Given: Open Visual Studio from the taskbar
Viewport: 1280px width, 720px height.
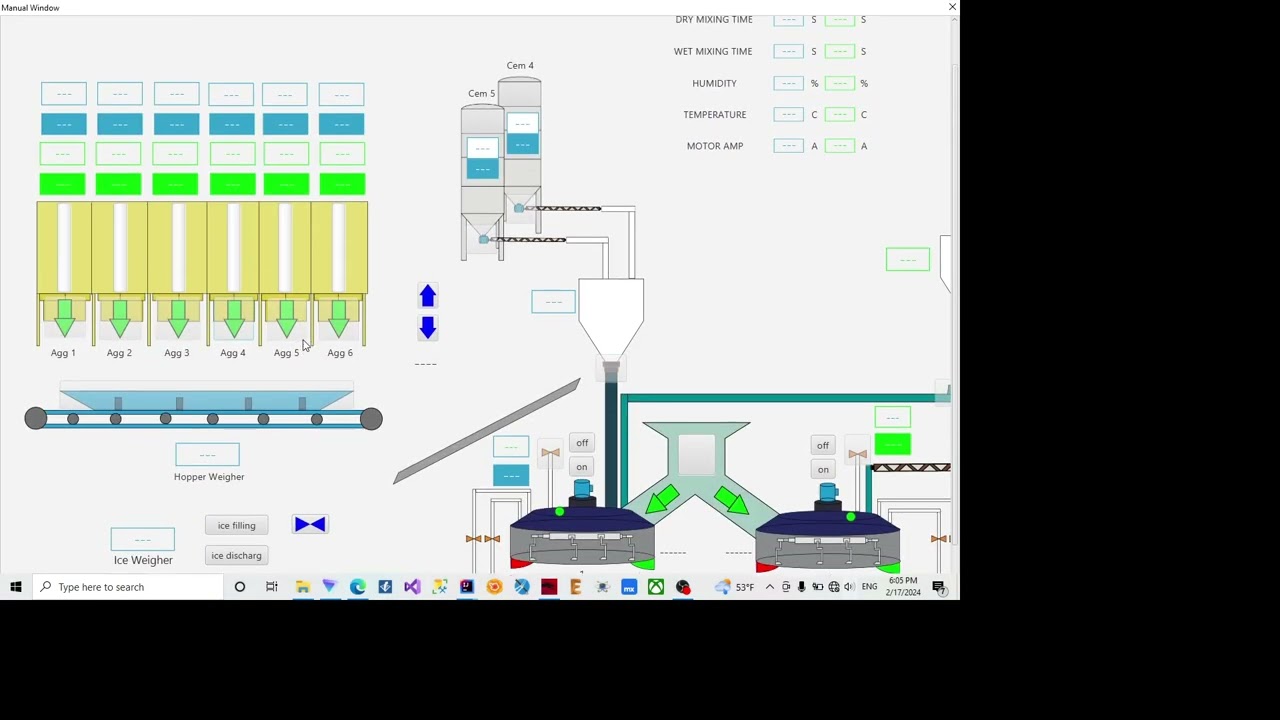Looking at the screenshot, I should click(x=412, y=587).
